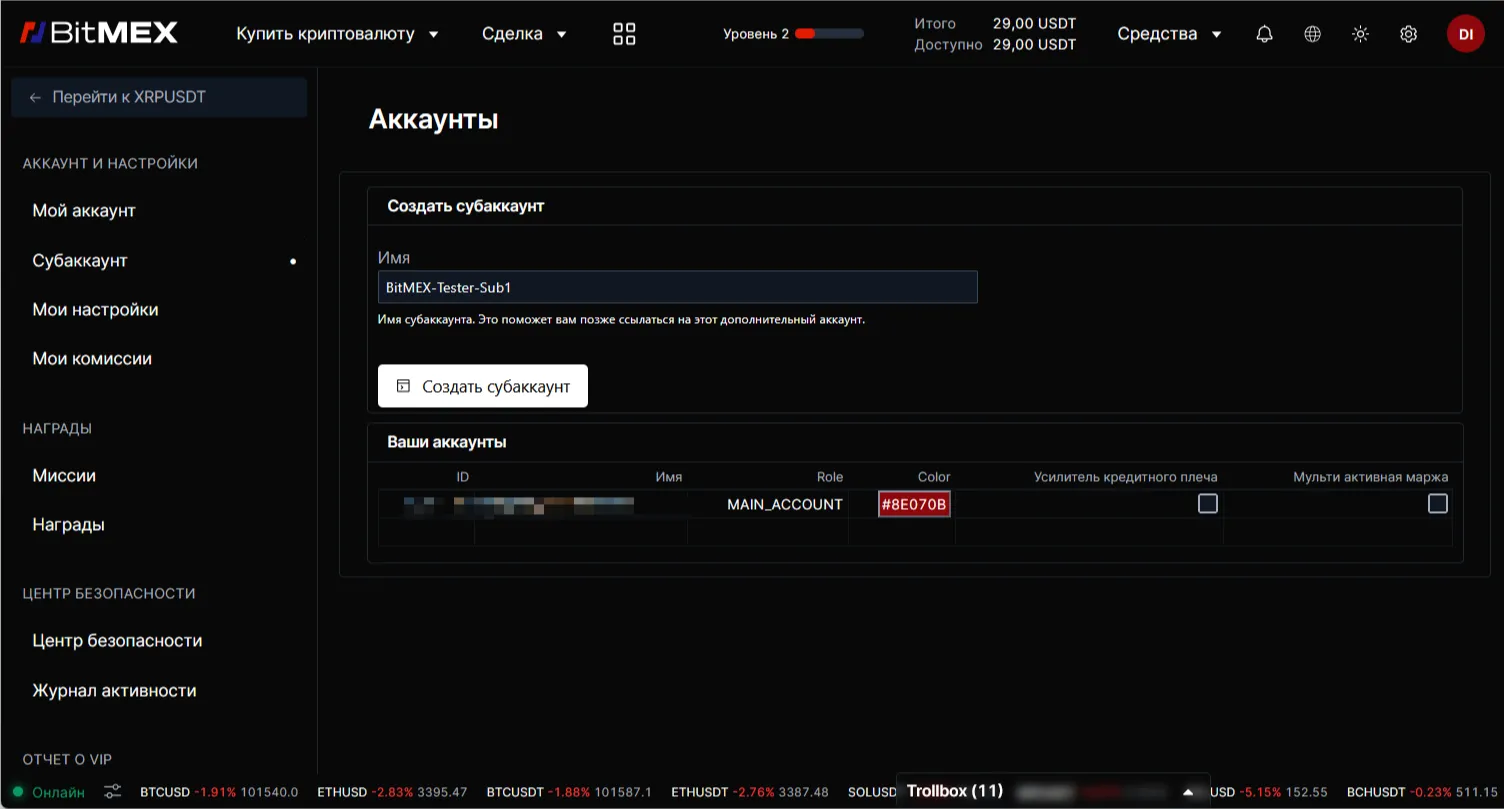Screen dimensions: 1504x809
Task: Open Купить криптовалюту dropdown
Action: click(x=337, y=34)
